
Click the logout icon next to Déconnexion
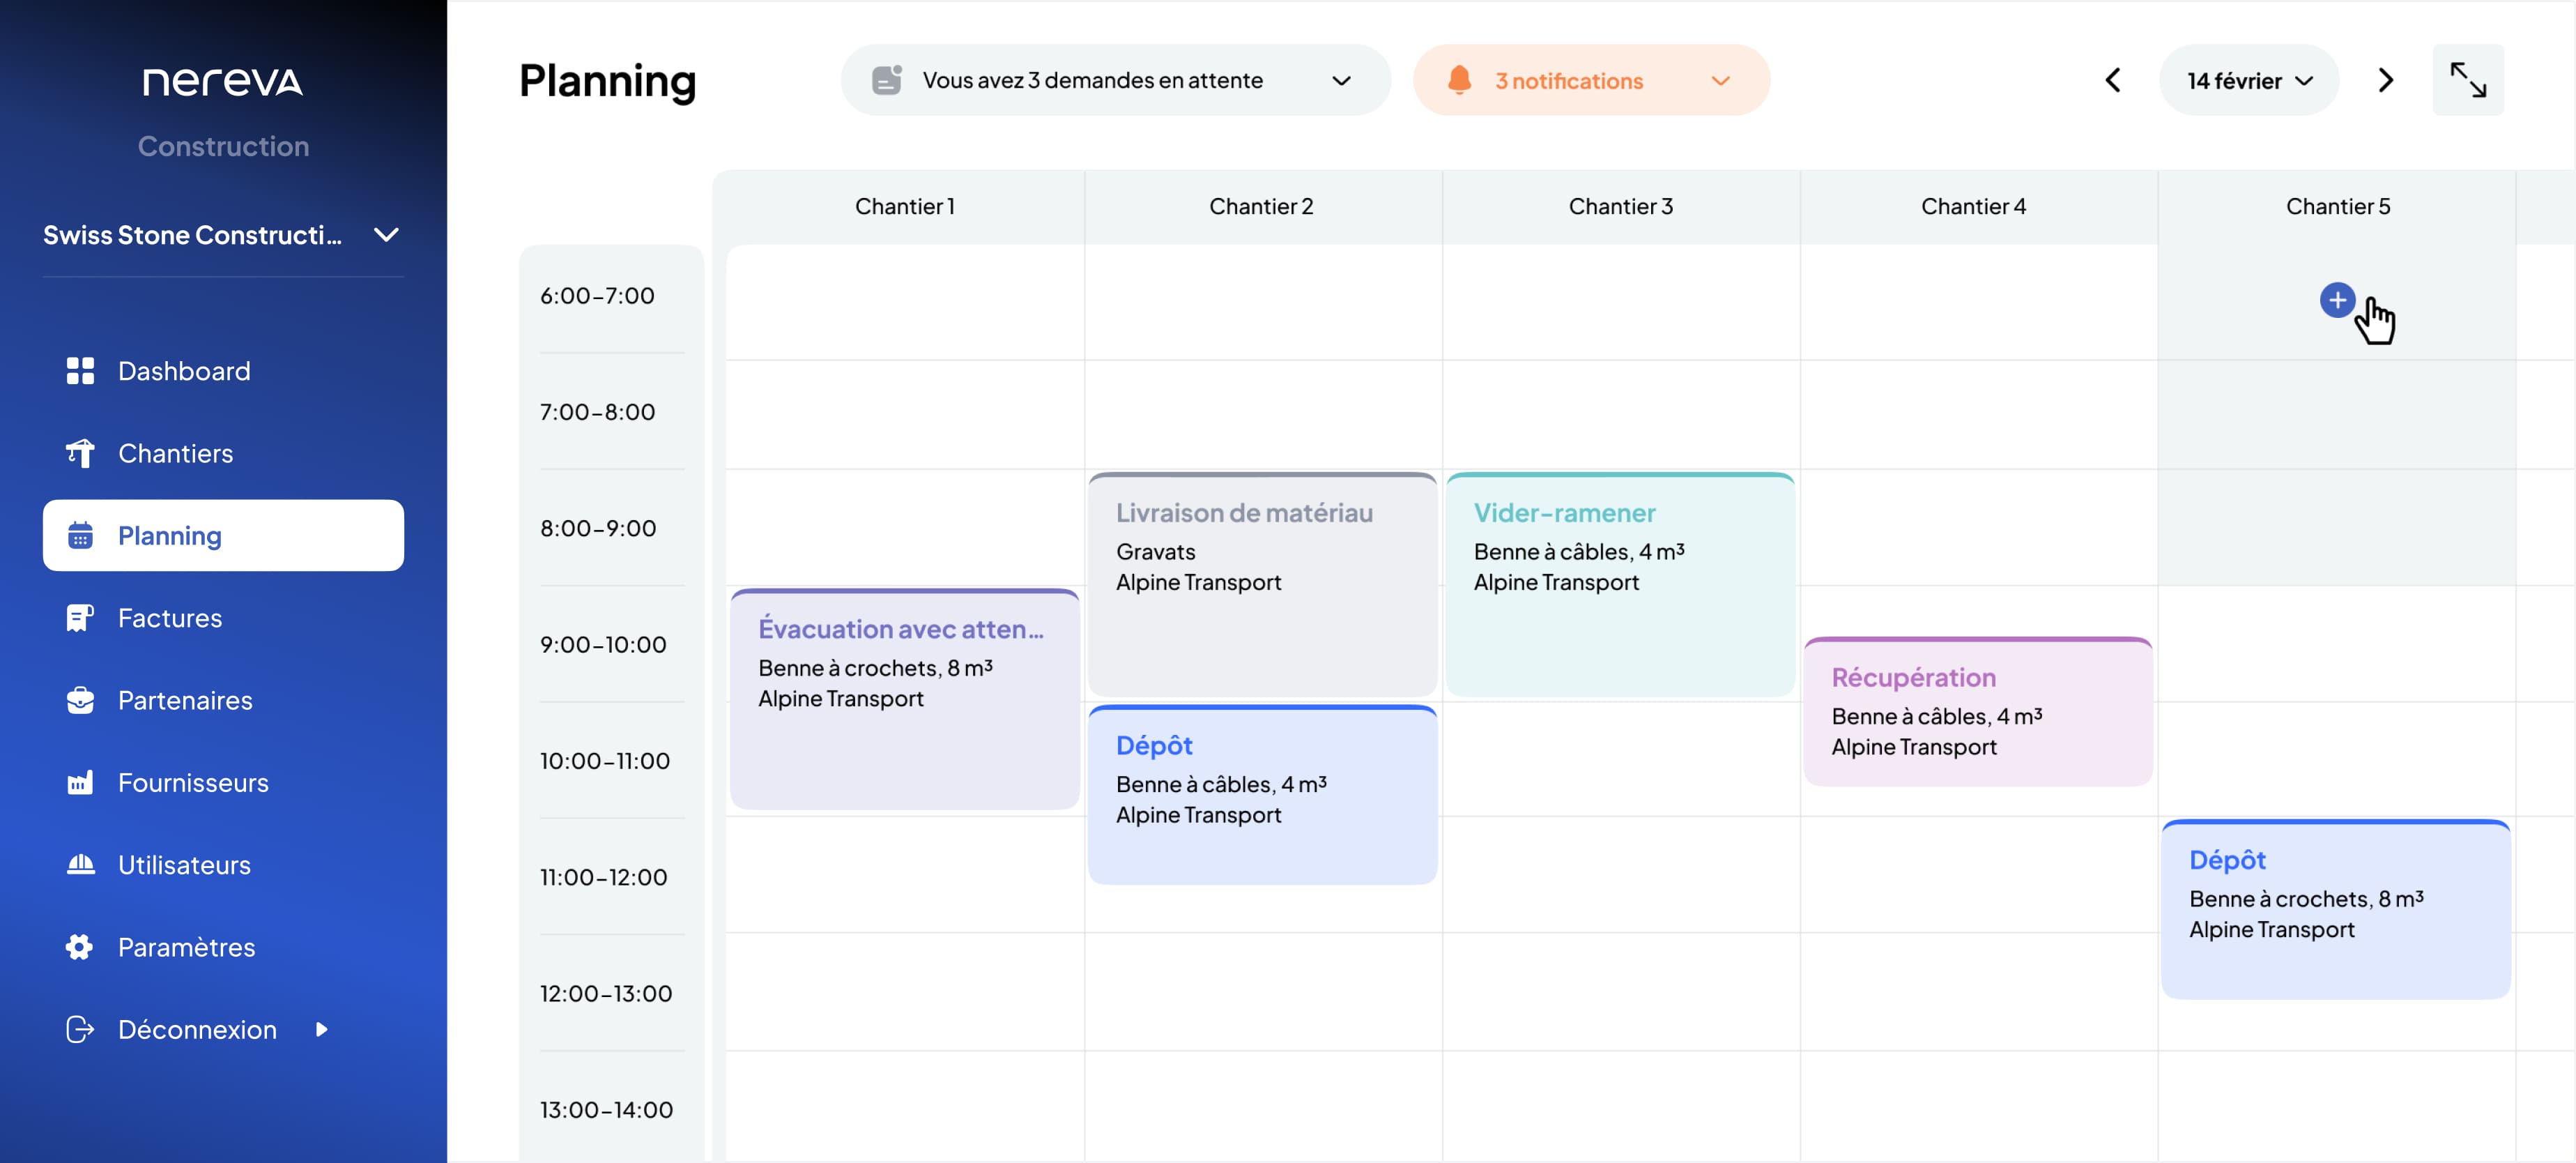79,1029
